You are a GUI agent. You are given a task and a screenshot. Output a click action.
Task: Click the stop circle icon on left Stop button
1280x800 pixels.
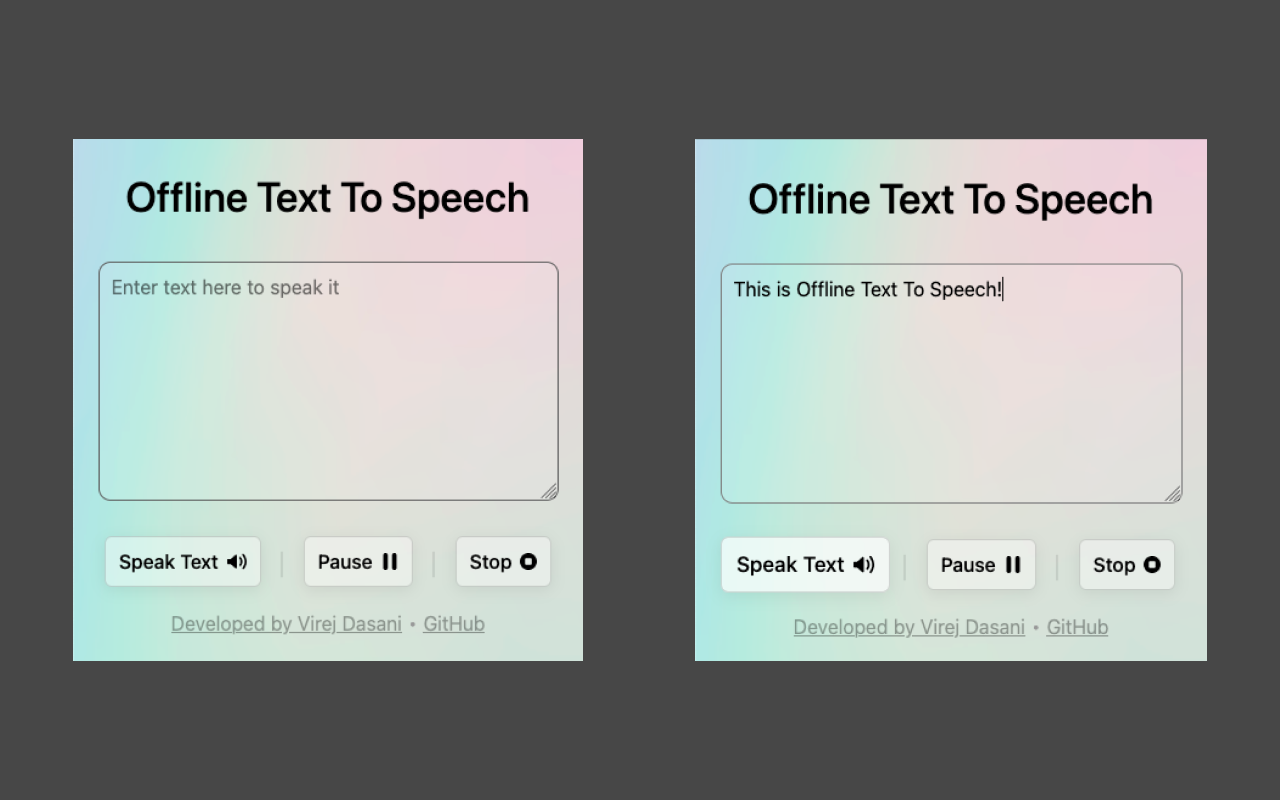pyautogui.click(x=527, y=562)
